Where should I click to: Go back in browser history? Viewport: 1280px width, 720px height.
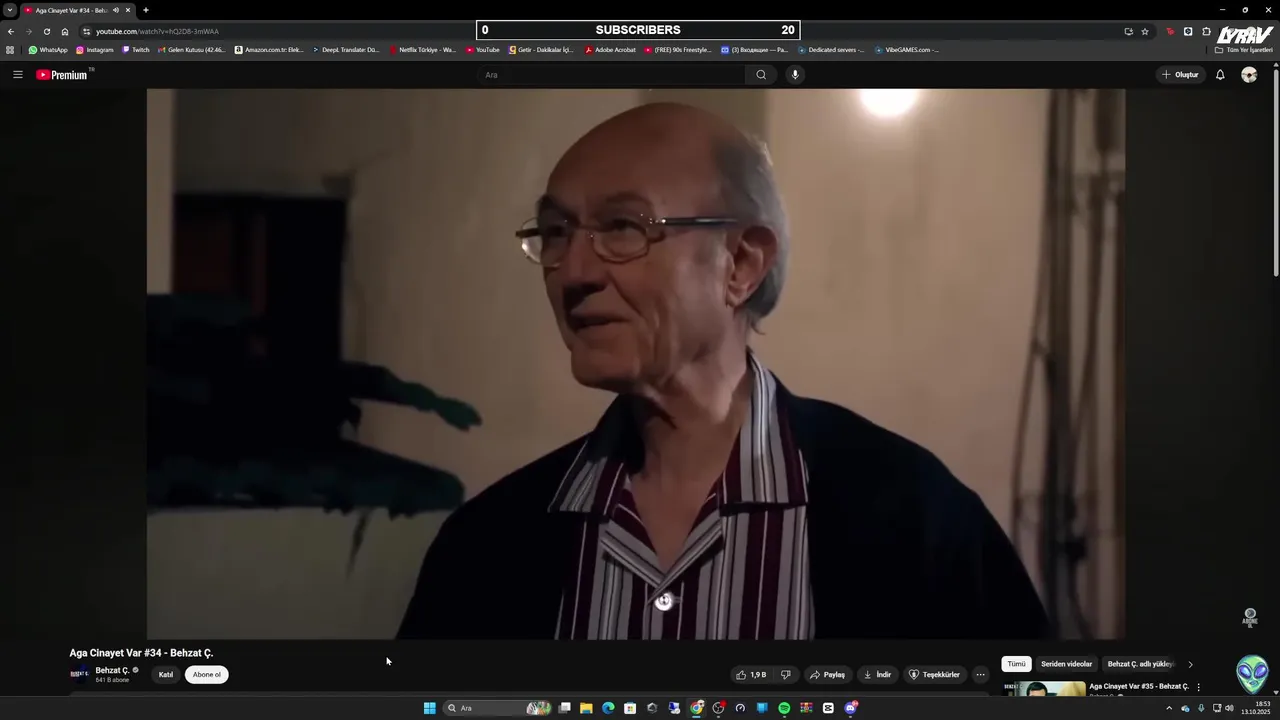[11, 31]
